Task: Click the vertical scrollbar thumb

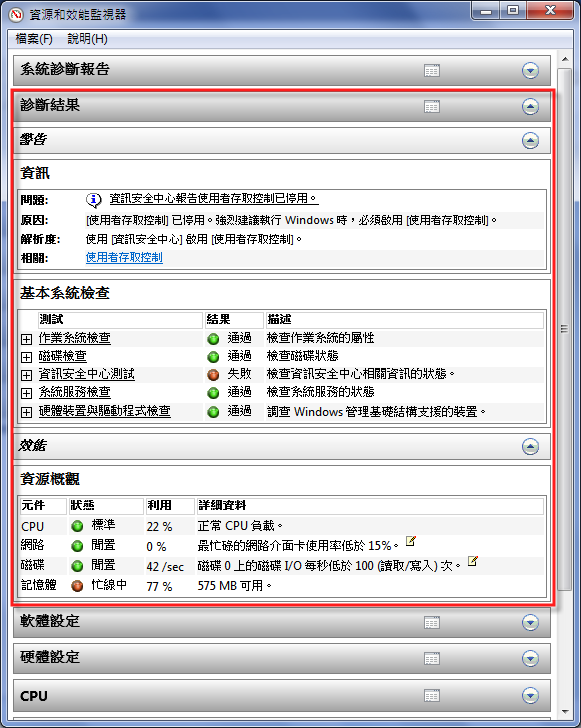Action: click(x=565, y=329)
